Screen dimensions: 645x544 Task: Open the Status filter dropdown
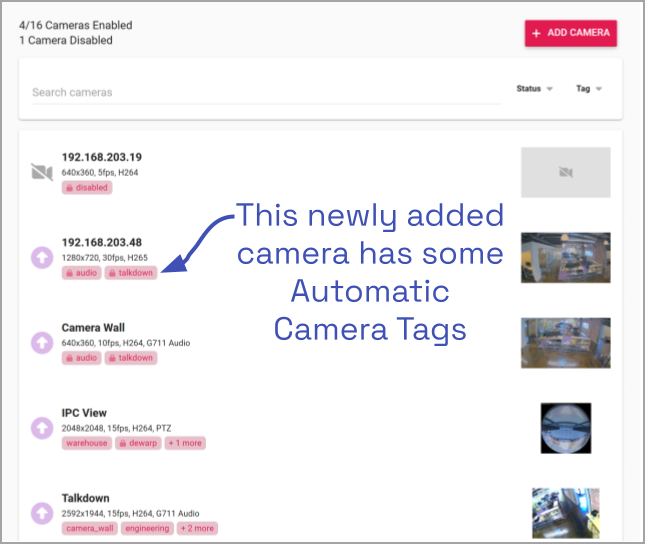point(534,88)
